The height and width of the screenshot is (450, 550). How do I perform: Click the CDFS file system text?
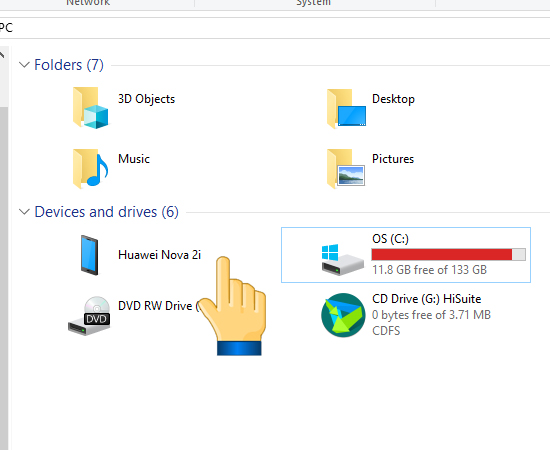(386, 331)
